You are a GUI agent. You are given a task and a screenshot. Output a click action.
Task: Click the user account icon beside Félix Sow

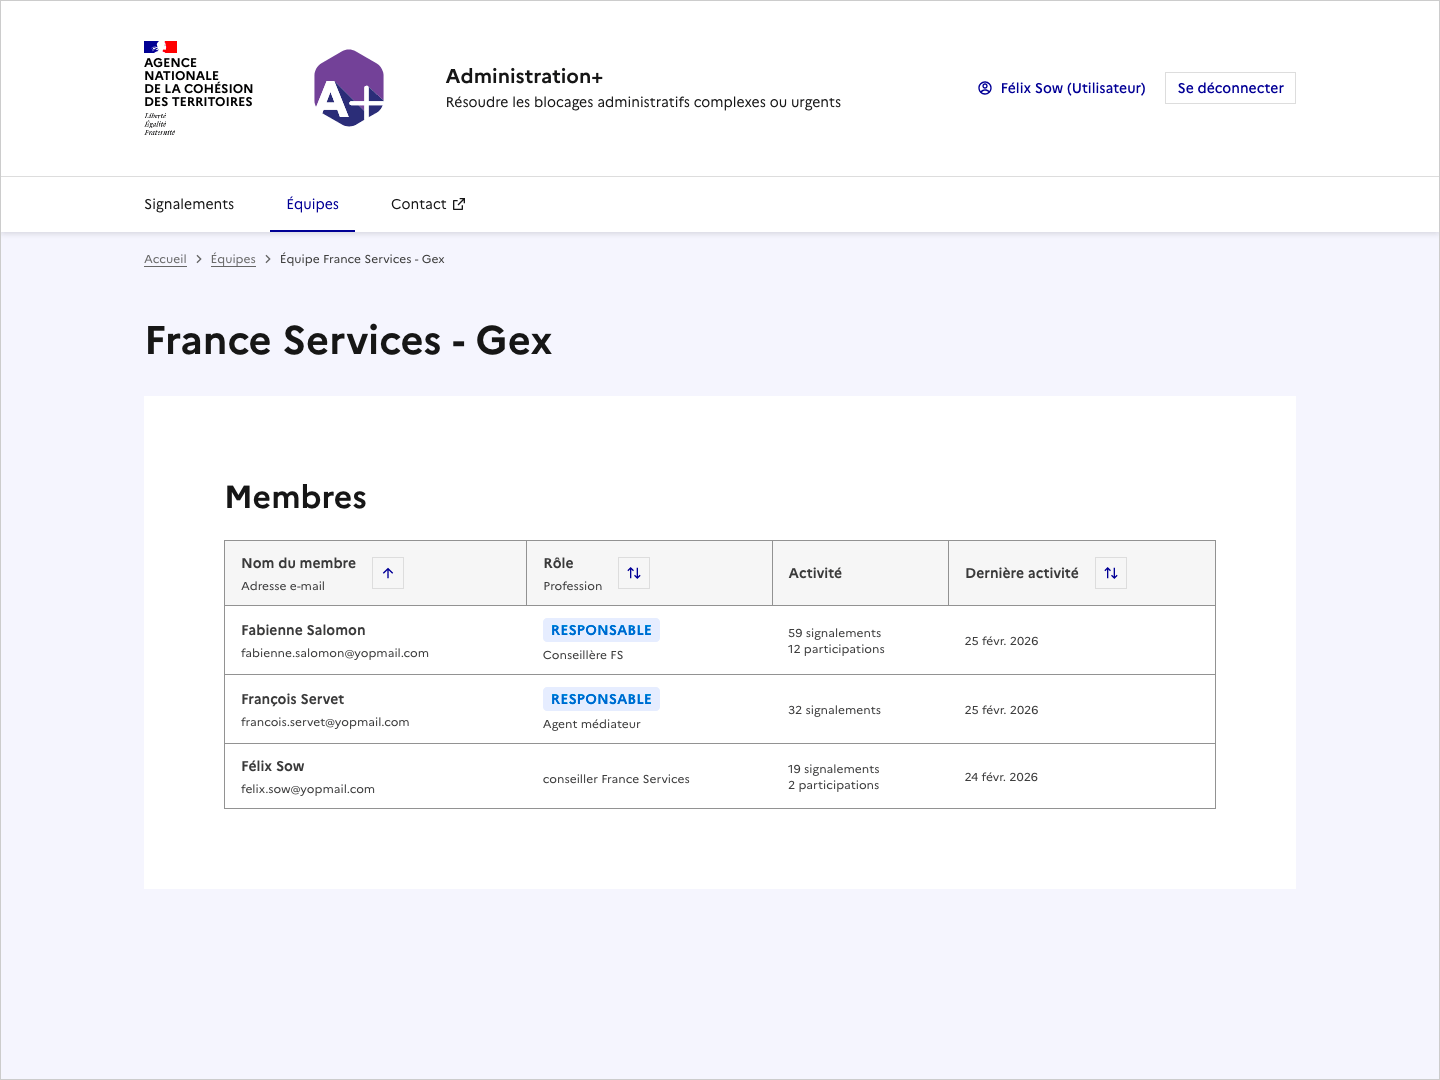985,88
